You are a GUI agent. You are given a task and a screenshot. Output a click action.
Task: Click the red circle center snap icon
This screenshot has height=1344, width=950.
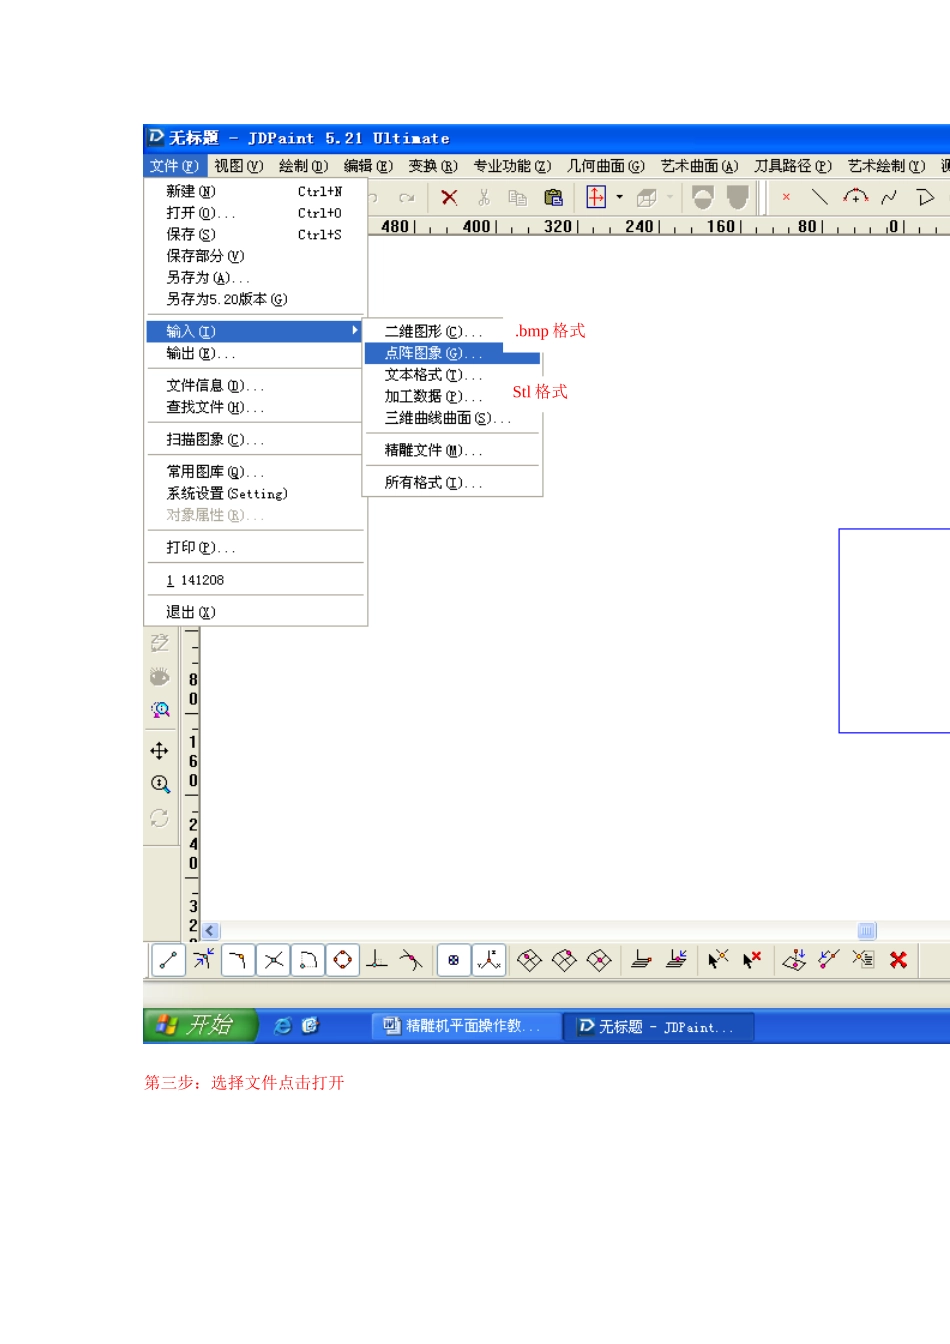coord(342,960)
